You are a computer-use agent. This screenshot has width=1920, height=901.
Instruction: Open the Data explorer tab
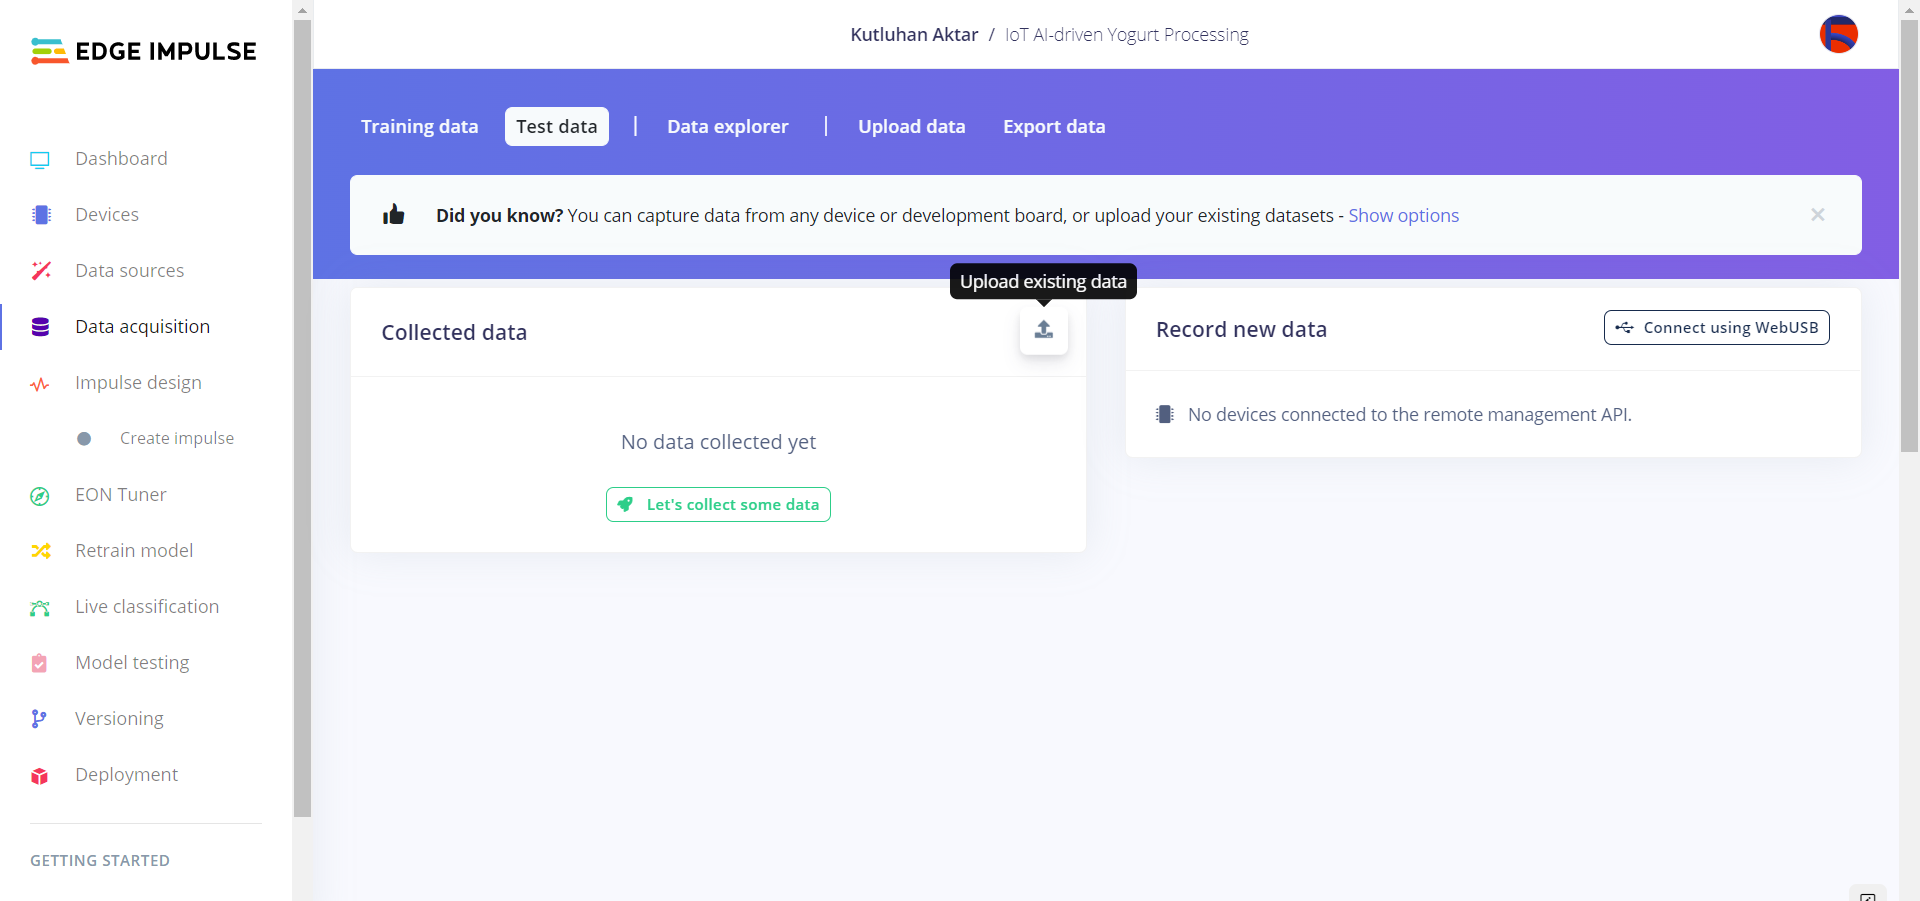click(727, 127)
